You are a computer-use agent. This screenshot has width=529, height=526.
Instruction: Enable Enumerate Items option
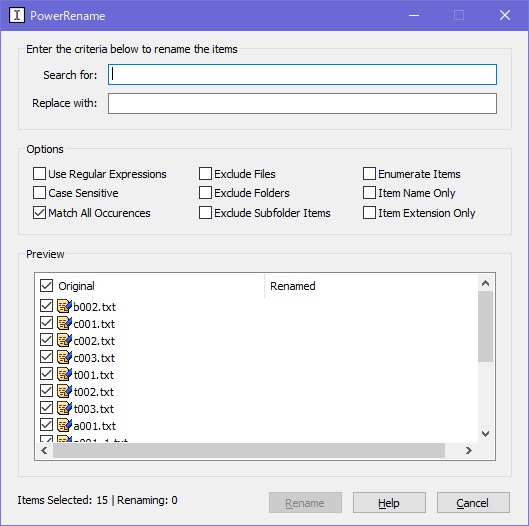pyautogui.click(x=369, y=174)
